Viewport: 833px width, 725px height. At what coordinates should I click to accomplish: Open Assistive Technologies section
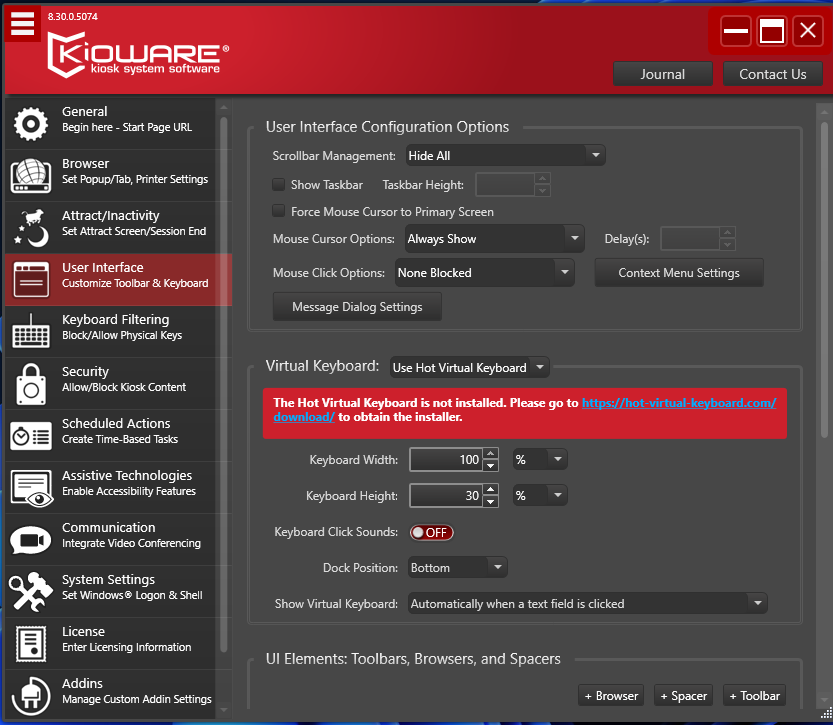[110, 488]
